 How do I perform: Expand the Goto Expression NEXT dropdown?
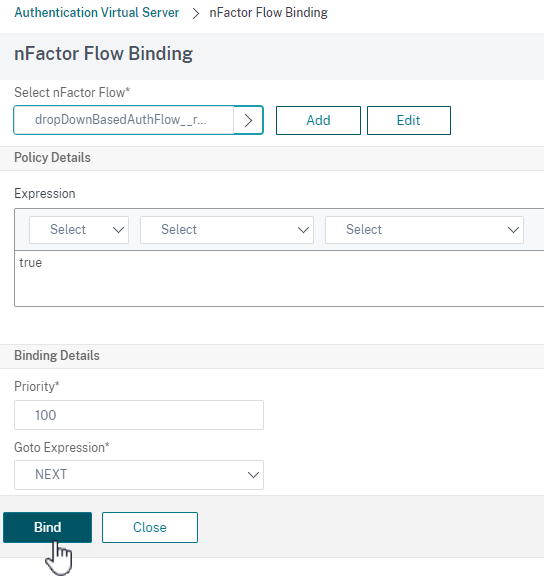(139, 475)
